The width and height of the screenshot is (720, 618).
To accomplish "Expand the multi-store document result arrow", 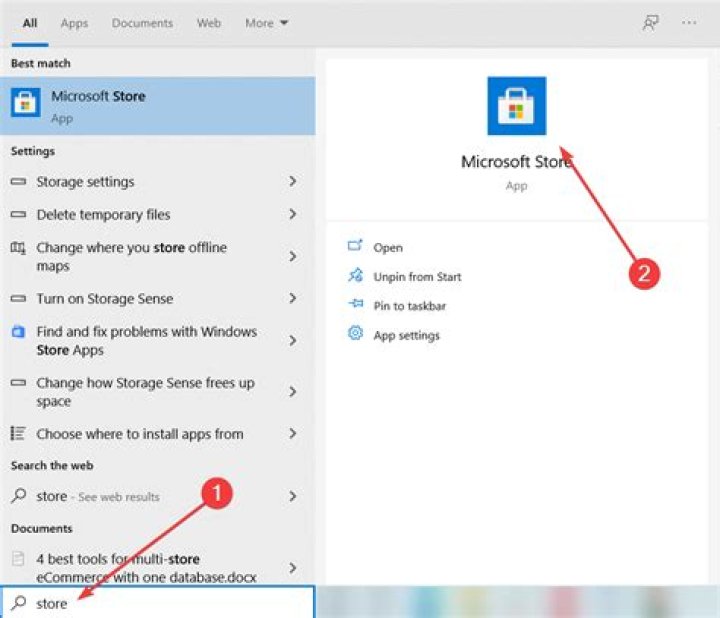I will 292,568.
